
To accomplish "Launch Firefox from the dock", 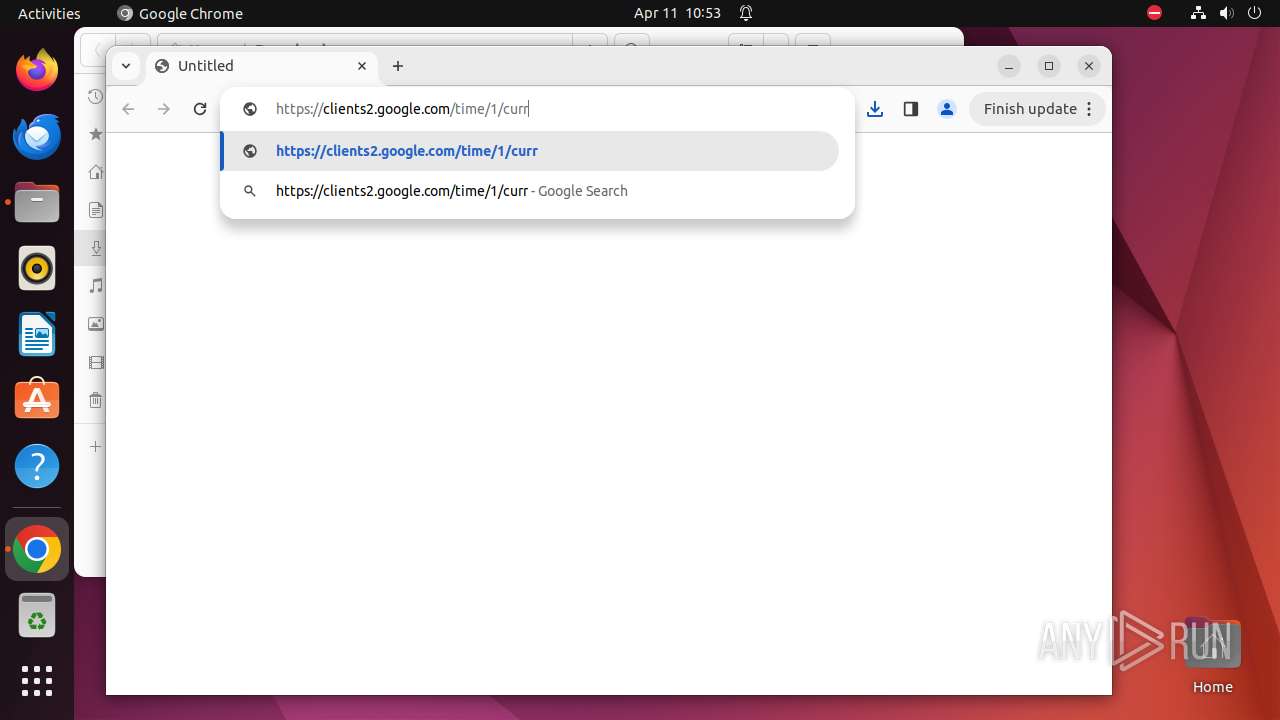I will (37, 70).
